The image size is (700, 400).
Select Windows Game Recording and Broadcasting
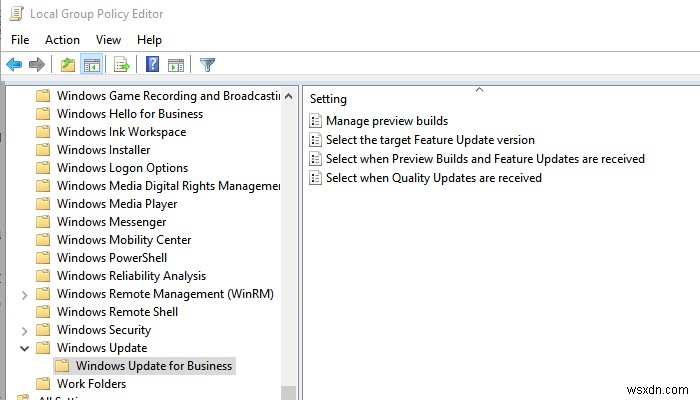[168, 96]
